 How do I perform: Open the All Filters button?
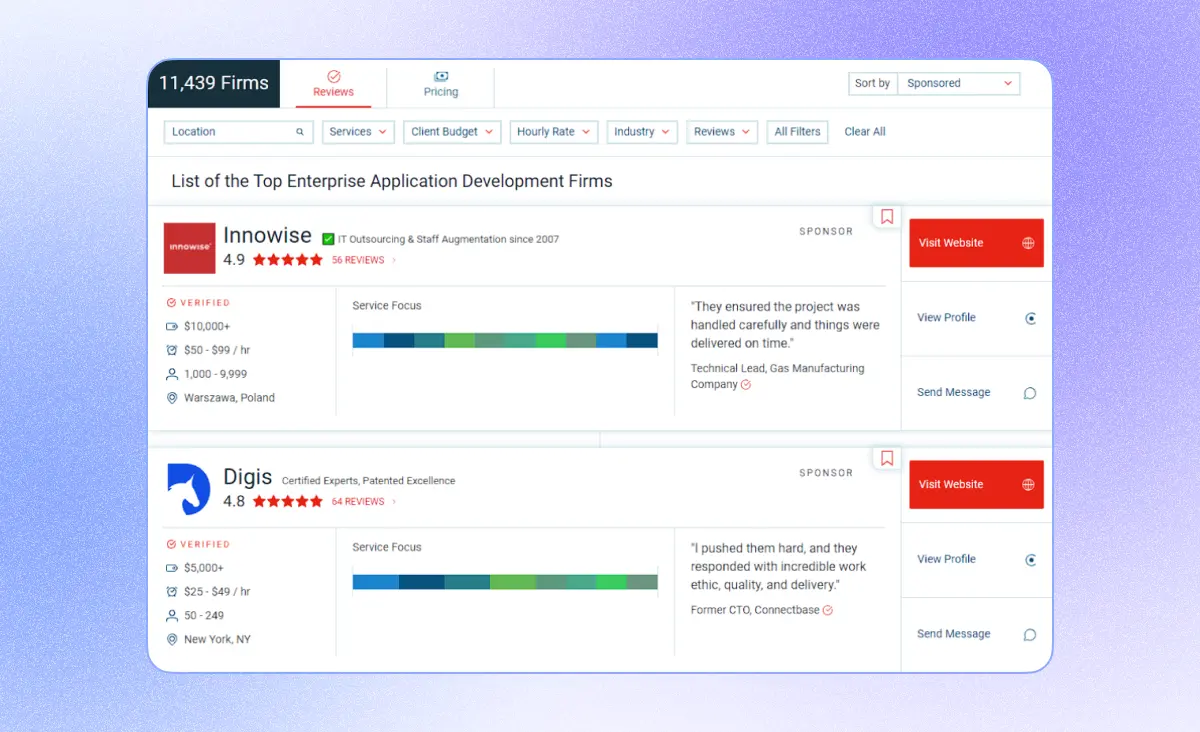point(798,132)
